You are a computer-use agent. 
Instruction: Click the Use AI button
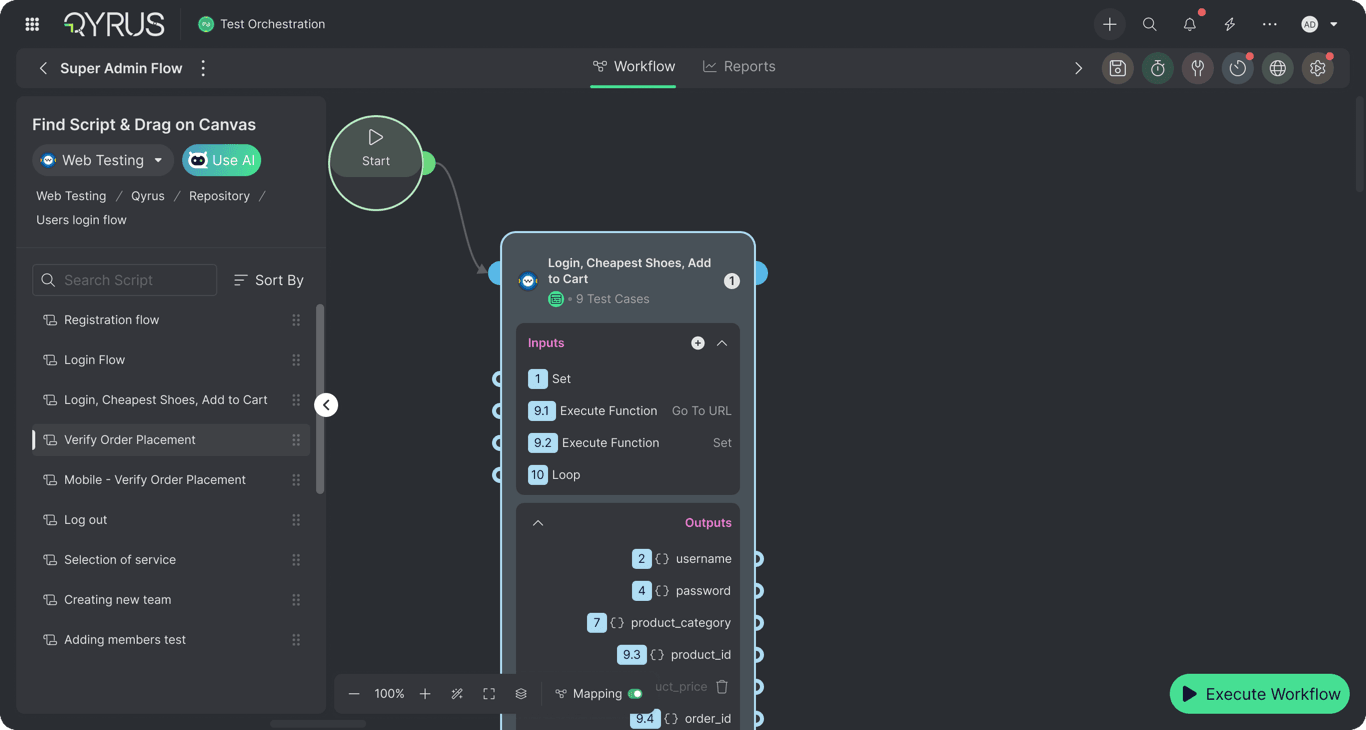point(222,160)
